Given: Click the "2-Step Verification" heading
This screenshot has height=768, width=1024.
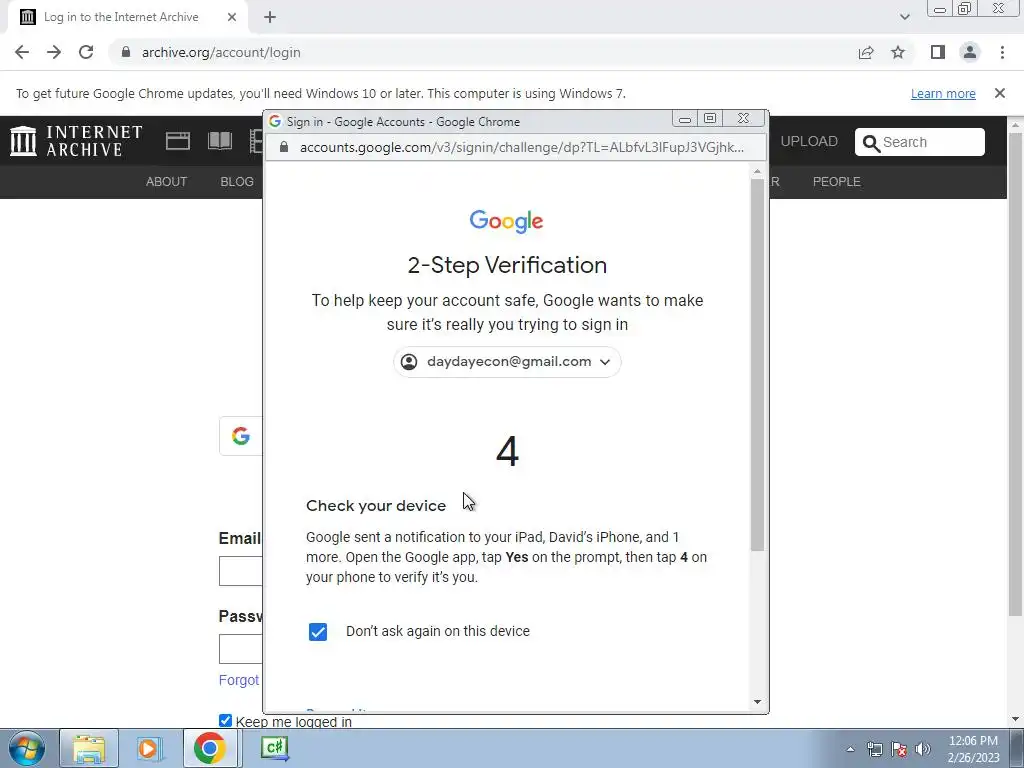Looking at the screenshot, I should tap(507, 265).
